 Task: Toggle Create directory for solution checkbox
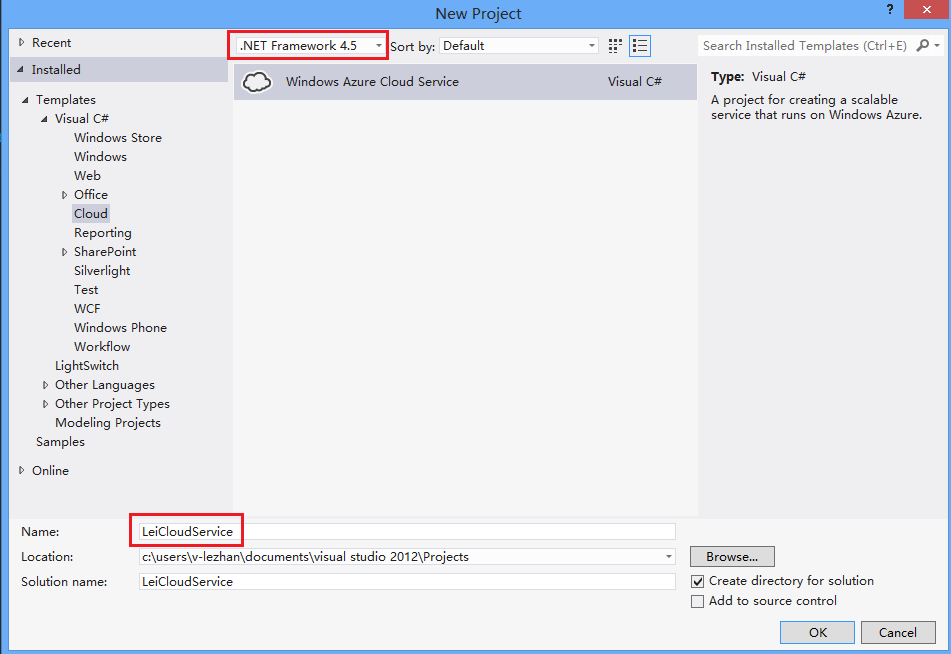pyautogui.click(x=697, y=581)
